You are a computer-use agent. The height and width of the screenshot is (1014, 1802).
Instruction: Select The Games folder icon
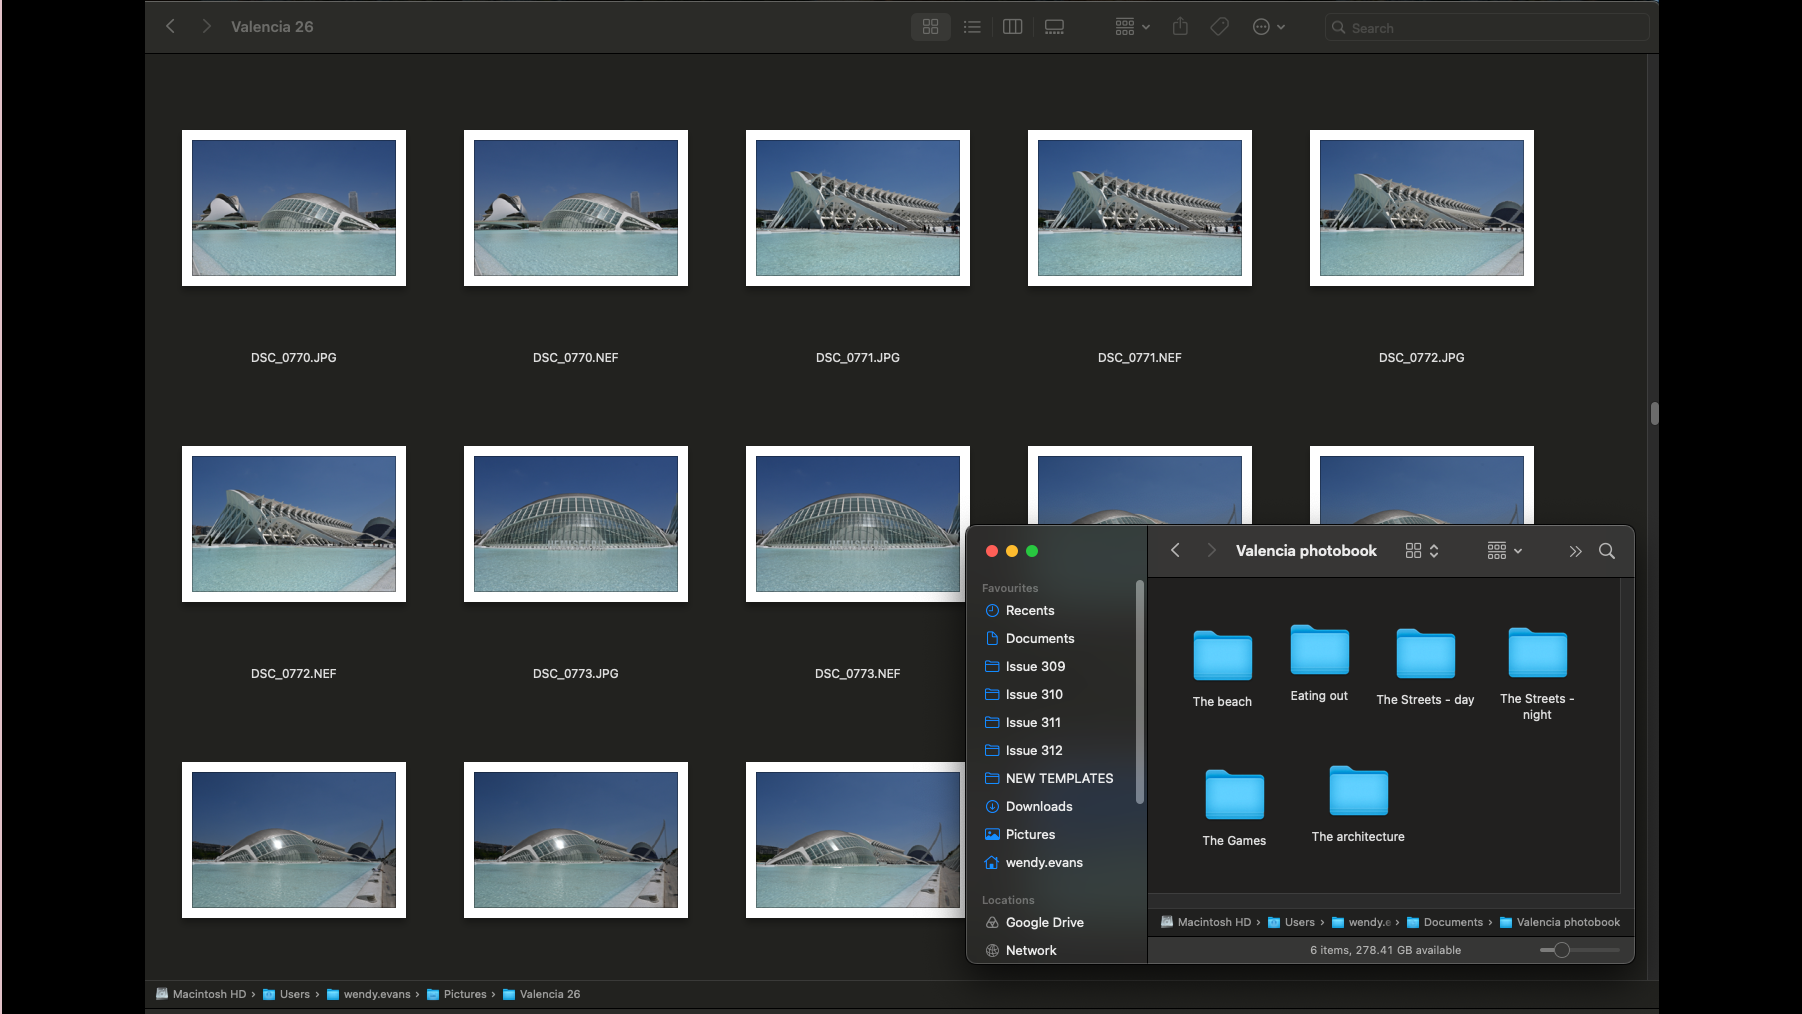1234,795
